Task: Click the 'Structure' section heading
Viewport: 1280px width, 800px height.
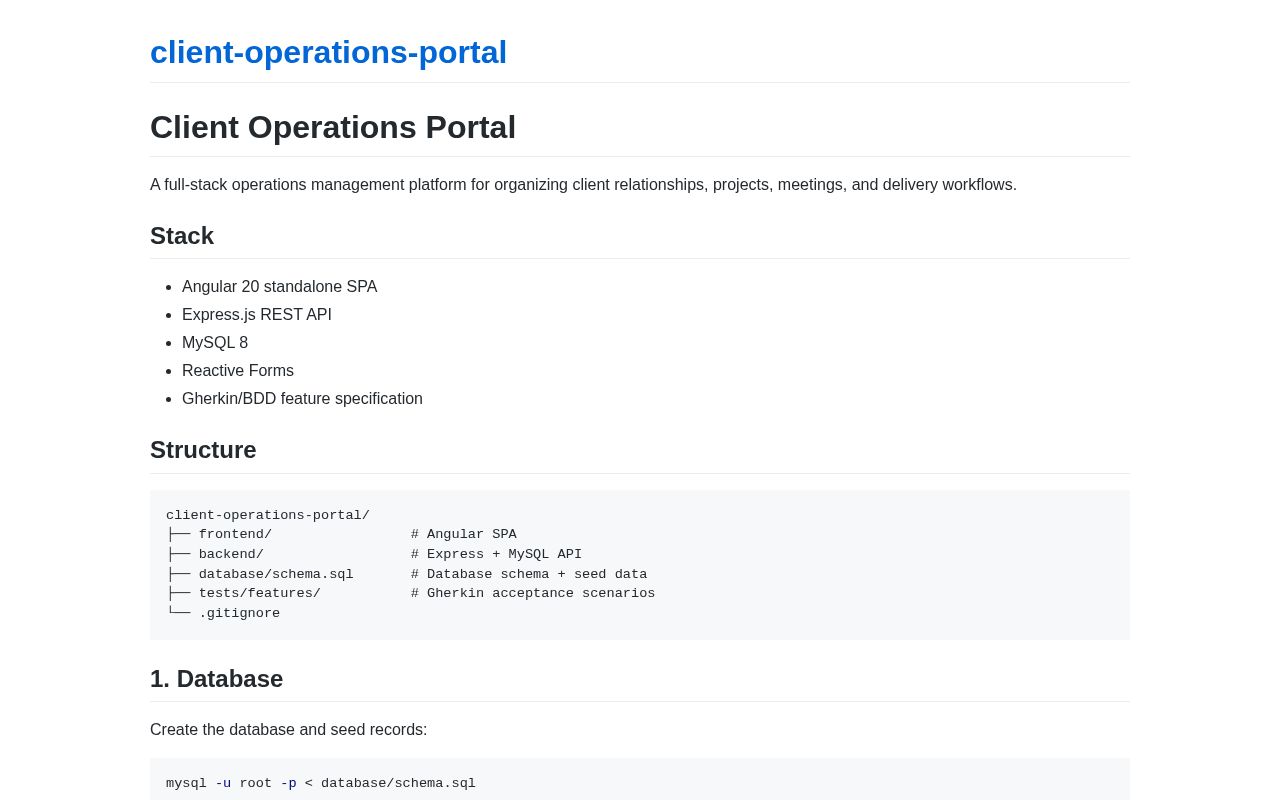Action: tap(203, 450)
